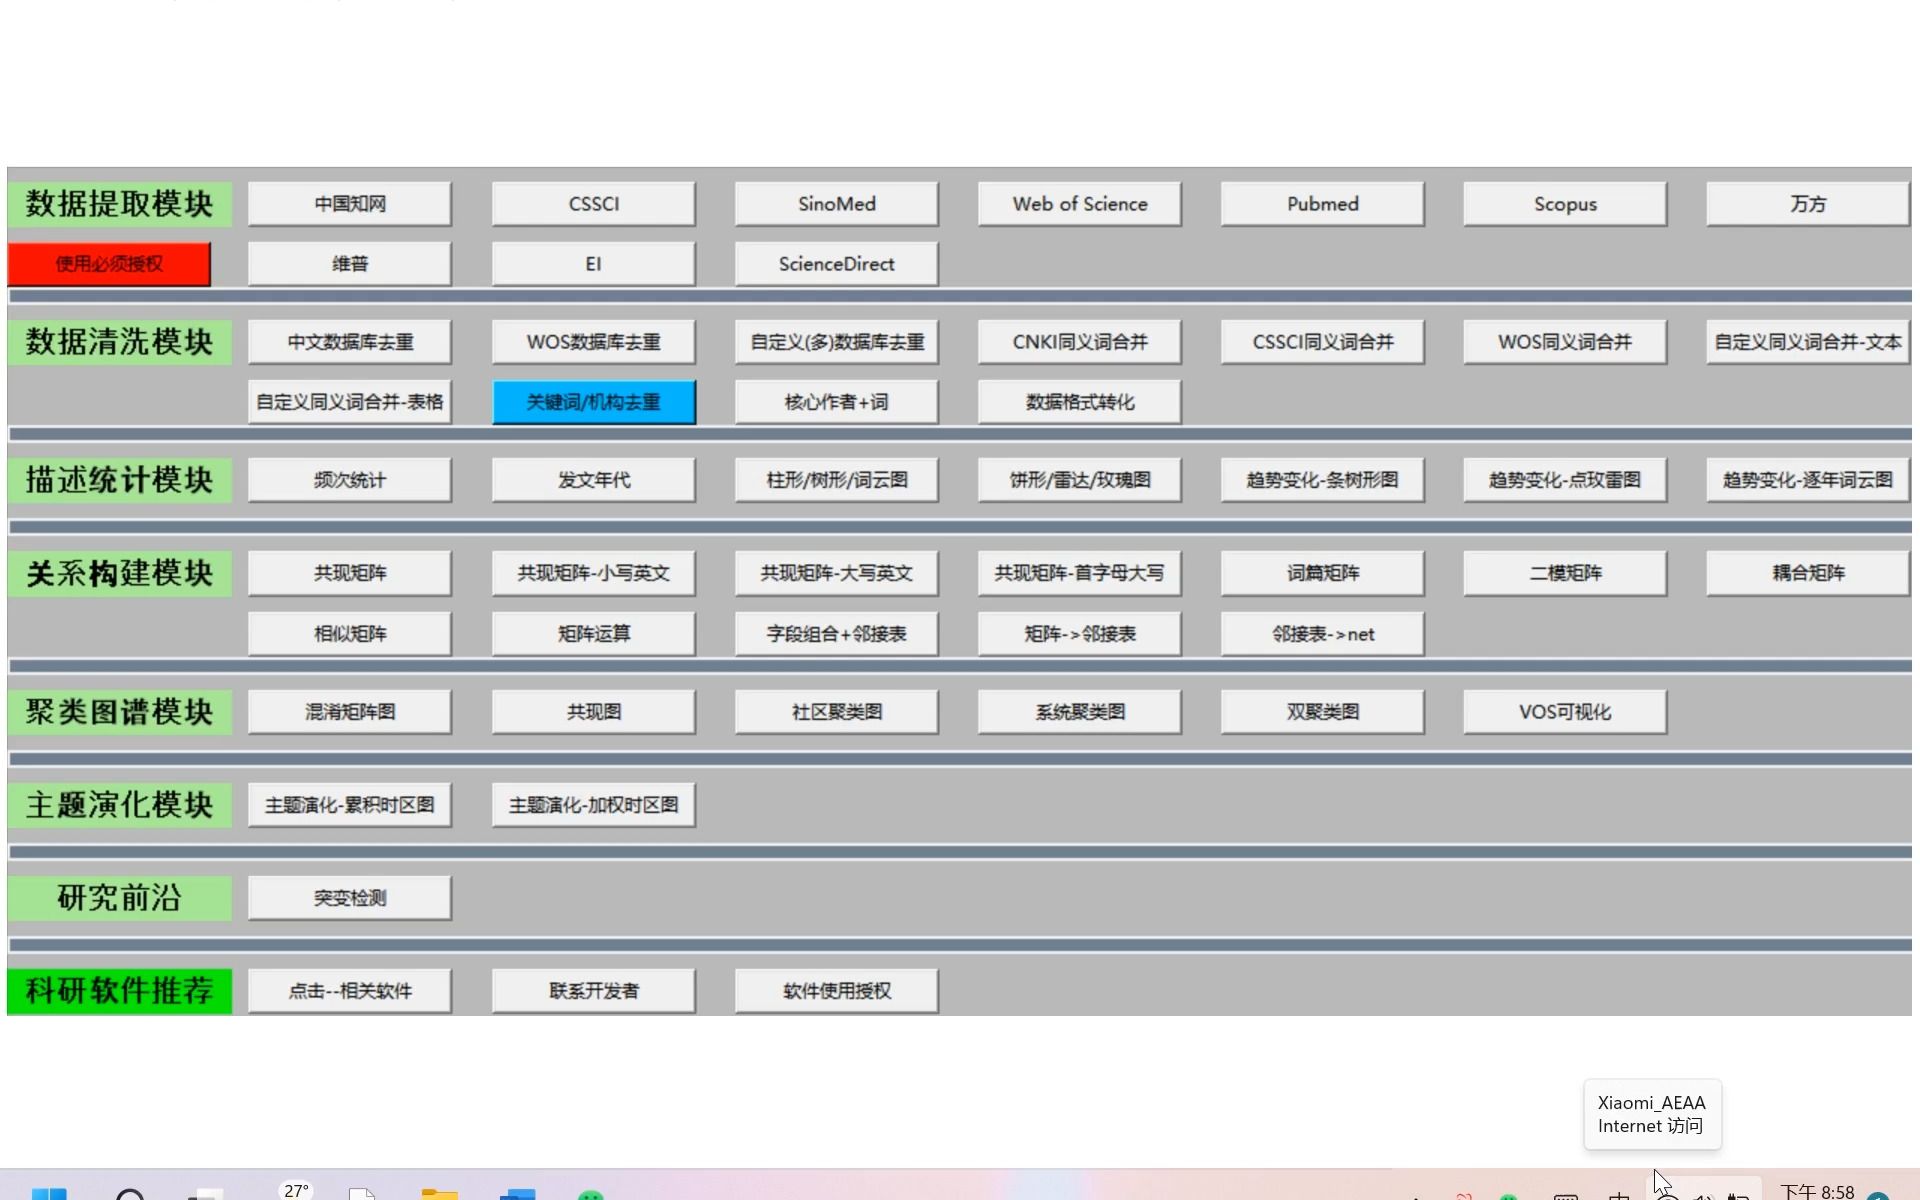Click 中文数据库去重 button
Screen dimensions: 1920x1200
(x=350, y=342)
